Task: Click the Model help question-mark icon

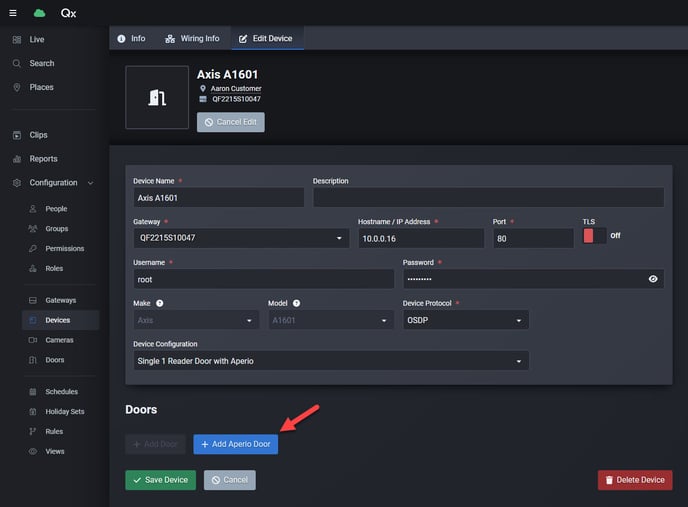Action: (x=297, y=303)
